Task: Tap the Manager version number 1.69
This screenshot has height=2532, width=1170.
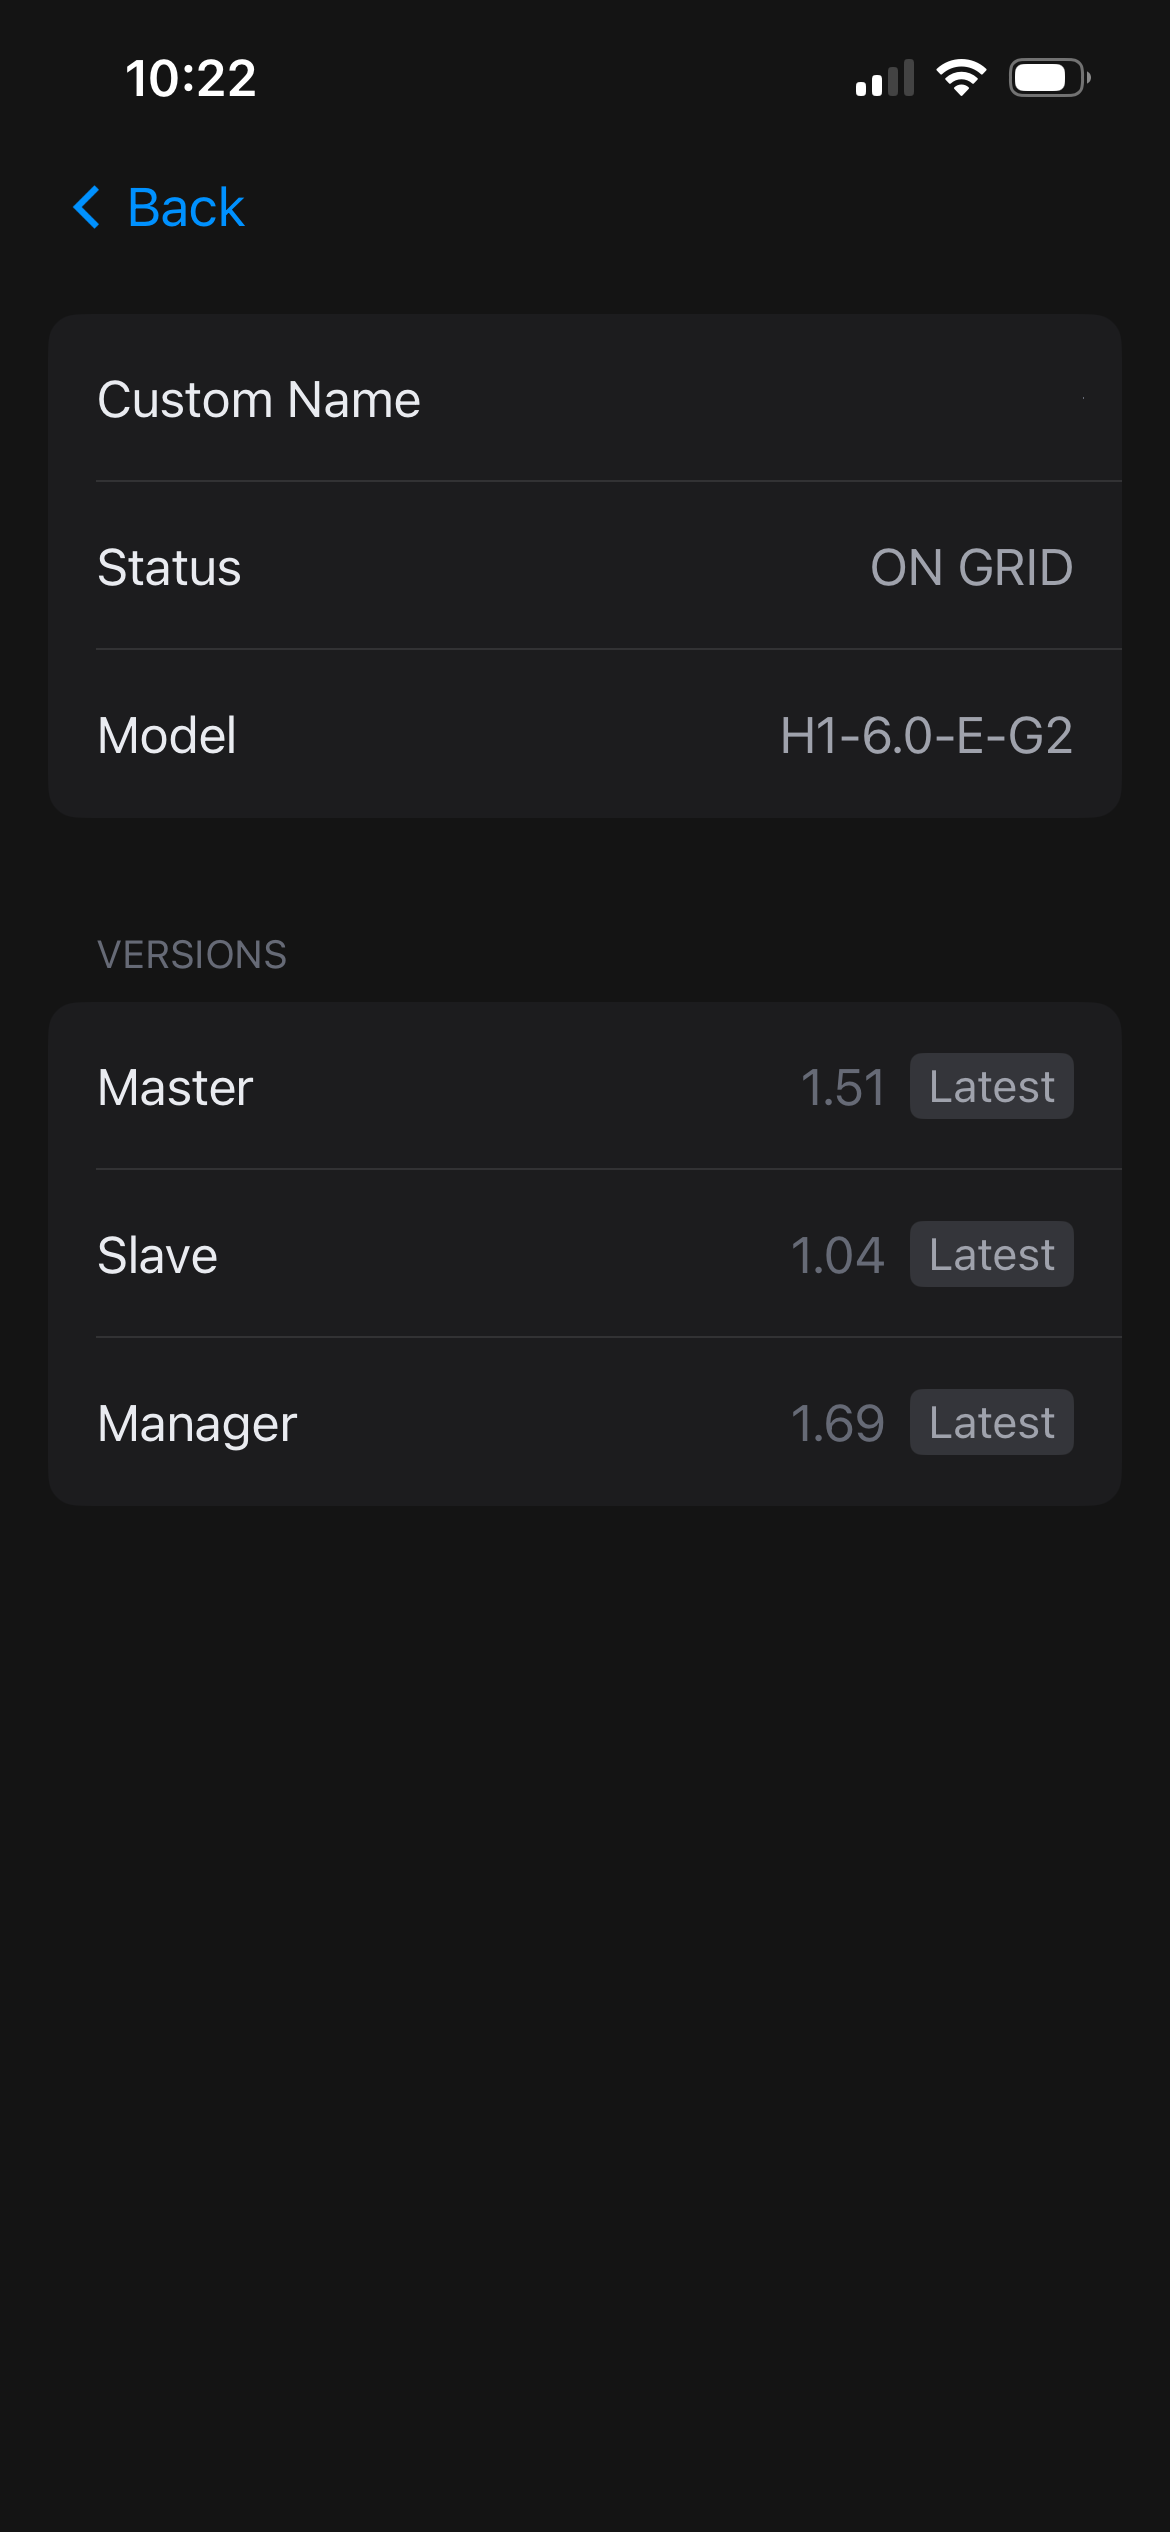Action: pos(837,1424)
